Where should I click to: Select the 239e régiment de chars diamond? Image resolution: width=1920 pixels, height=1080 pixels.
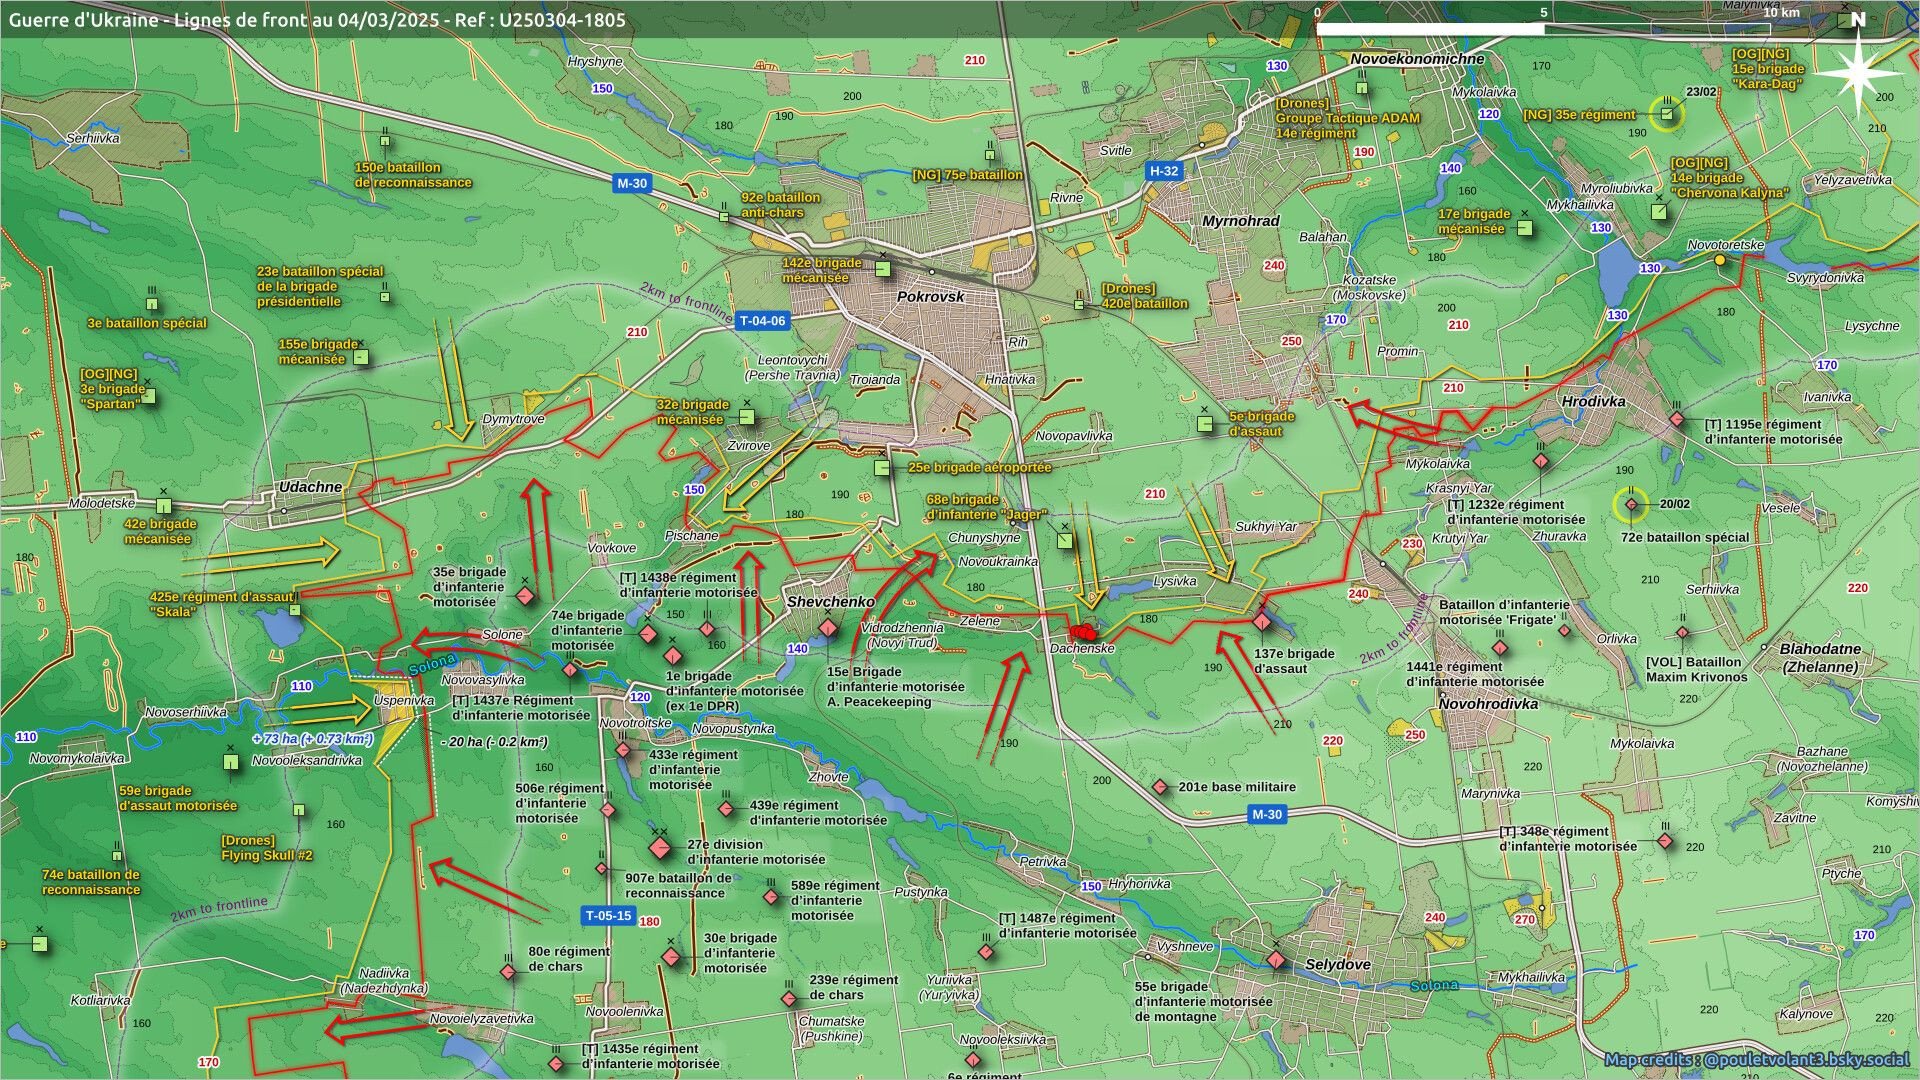pyautogui.click(x=789, y=999)
